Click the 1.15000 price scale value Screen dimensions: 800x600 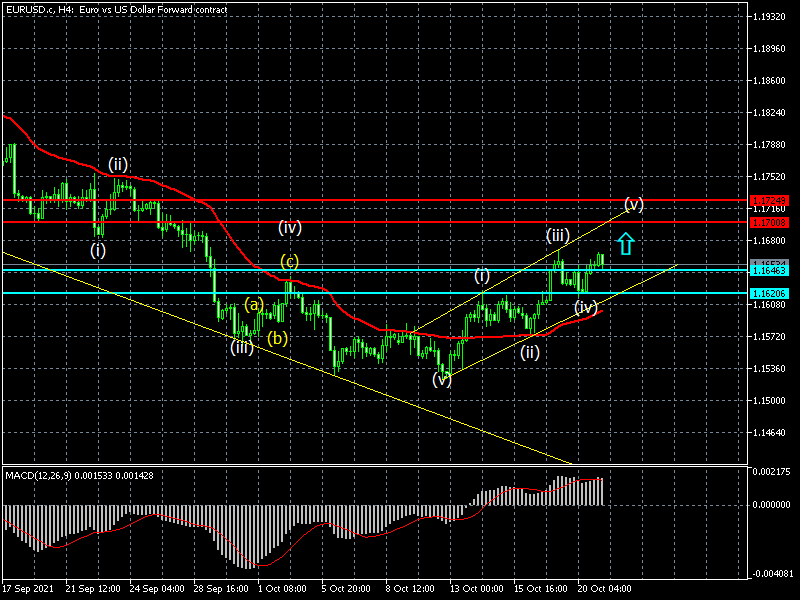[x=769, y=401]
